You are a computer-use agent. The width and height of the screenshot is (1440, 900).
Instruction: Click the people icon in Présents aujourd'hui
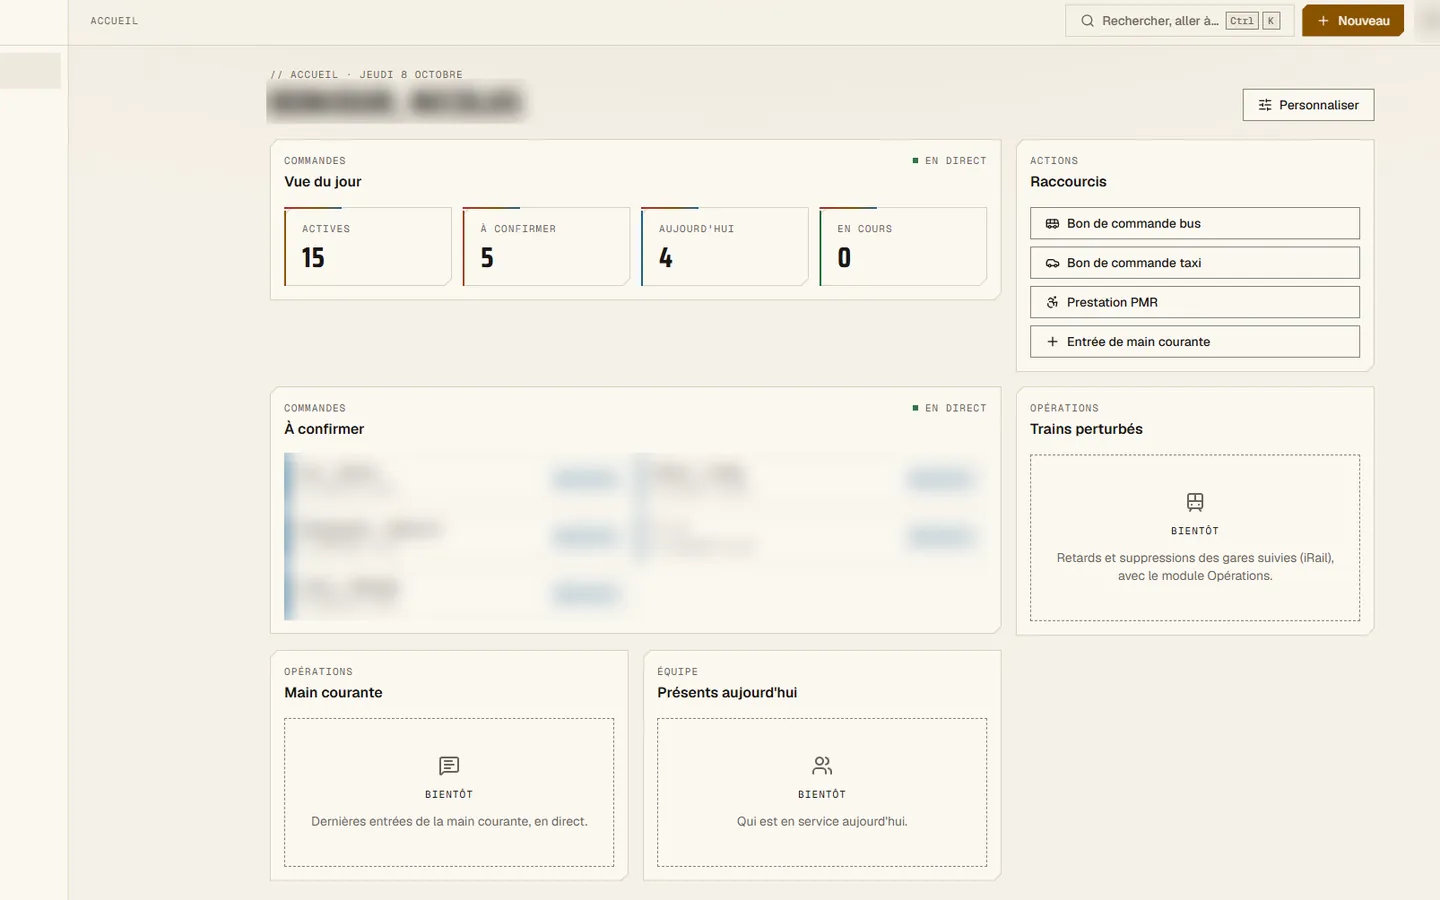822,766
